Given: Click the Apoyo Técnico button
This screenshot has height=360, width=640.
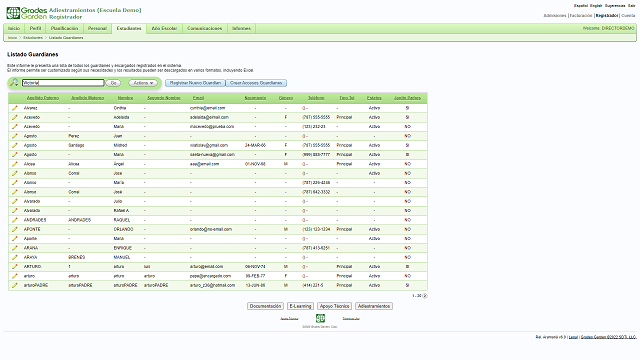Looking at the screenshot, I should coord(335,306).
